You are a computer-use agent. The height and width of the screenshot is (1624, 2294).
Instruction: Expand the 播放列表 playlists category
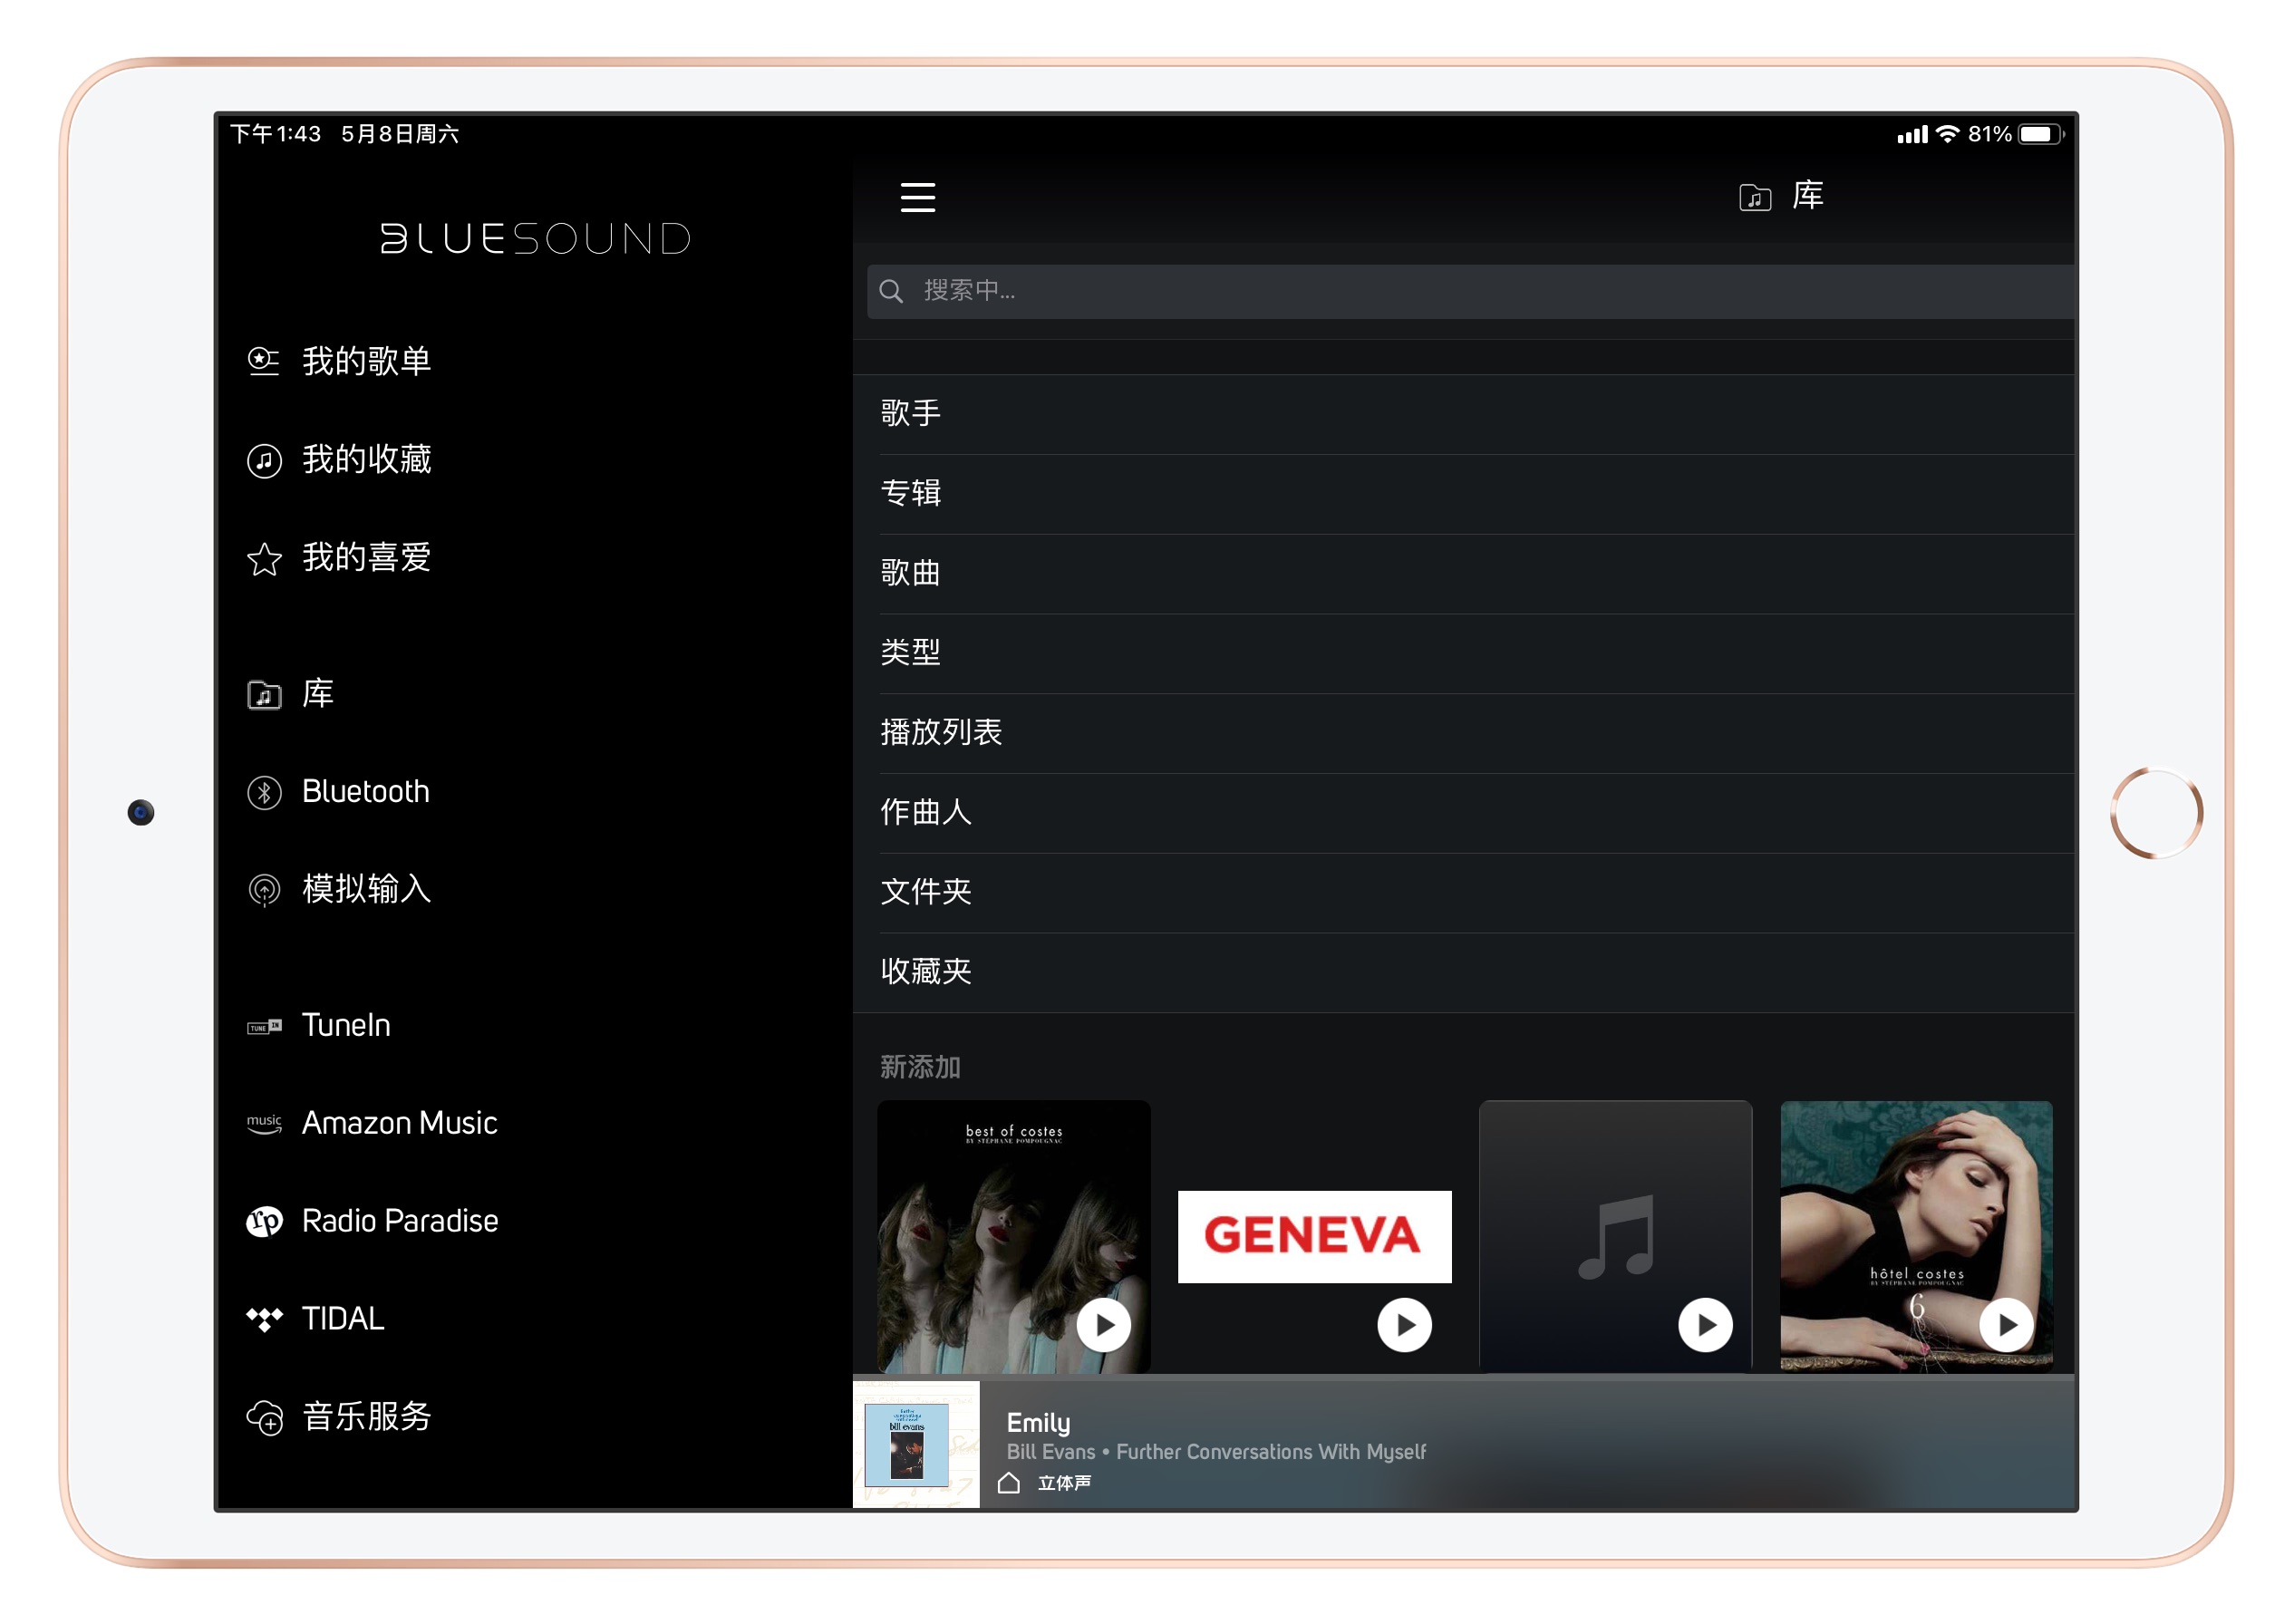point(942,731)
